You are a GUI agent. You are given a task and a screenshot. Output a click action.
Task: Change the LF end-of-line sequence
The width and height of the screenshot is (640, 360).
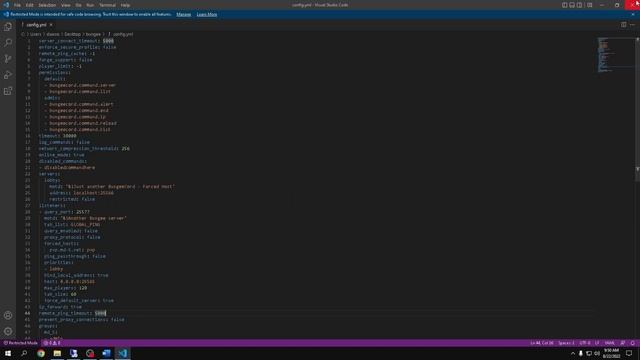click(597, 343)
